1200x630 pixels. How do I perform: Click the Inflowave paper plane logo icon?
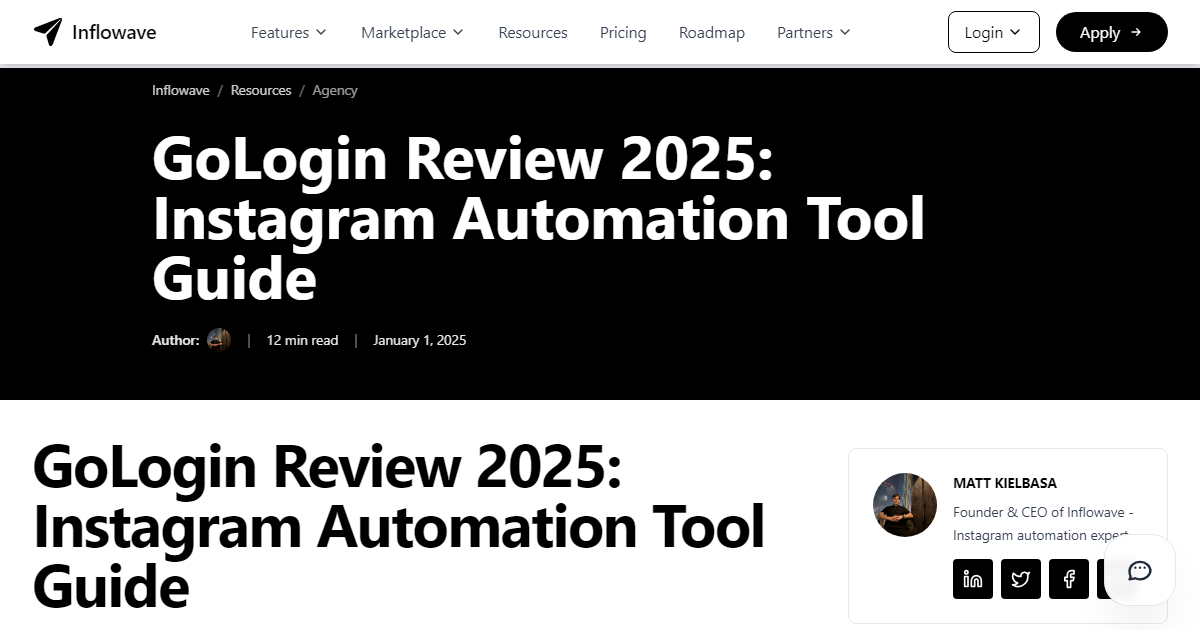pos(47,32)
